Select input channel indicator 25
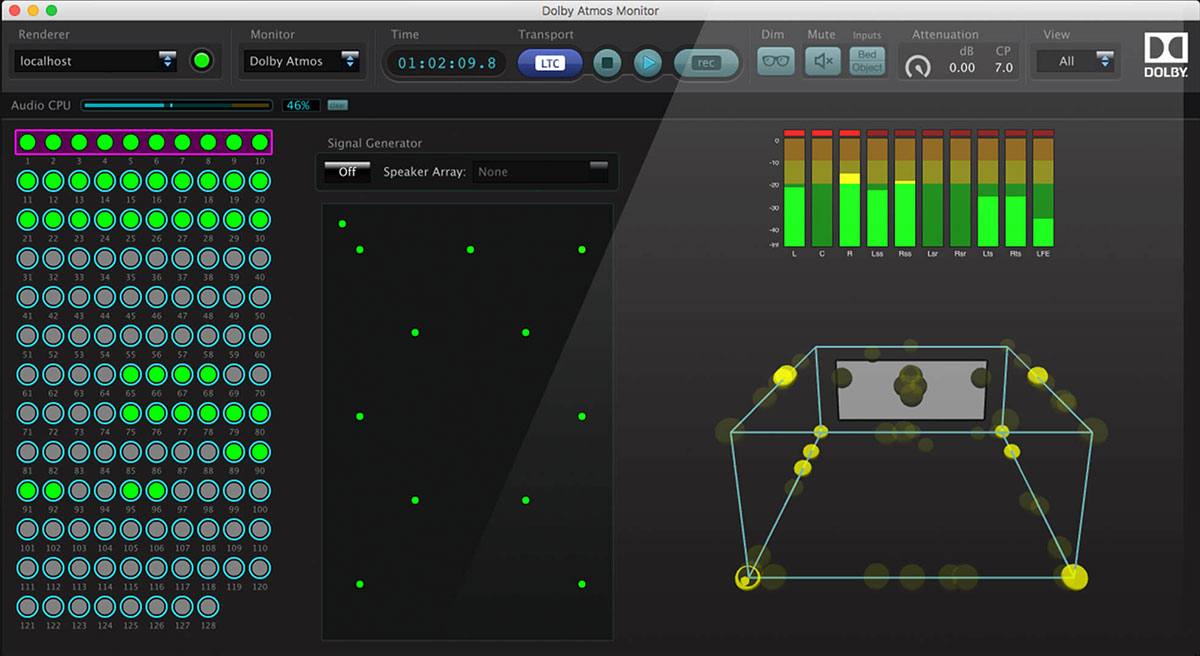This screenshot has height=656, width=1200. [131, 219]
